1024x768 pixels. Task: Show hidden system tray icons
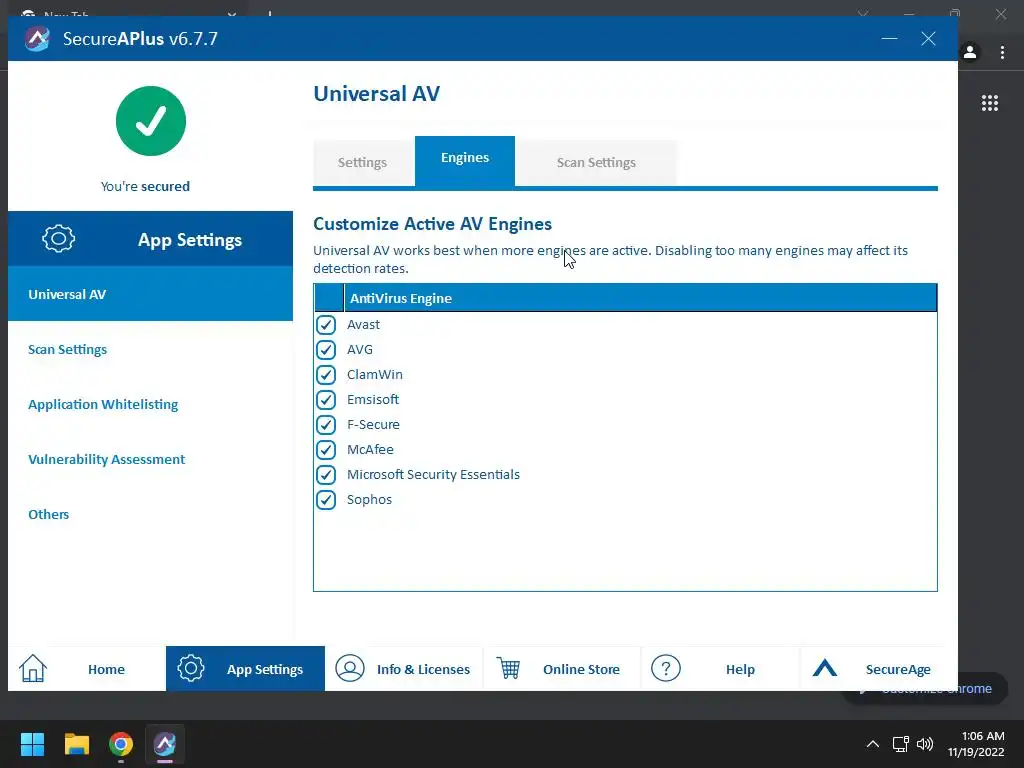(x=872, y=744)
